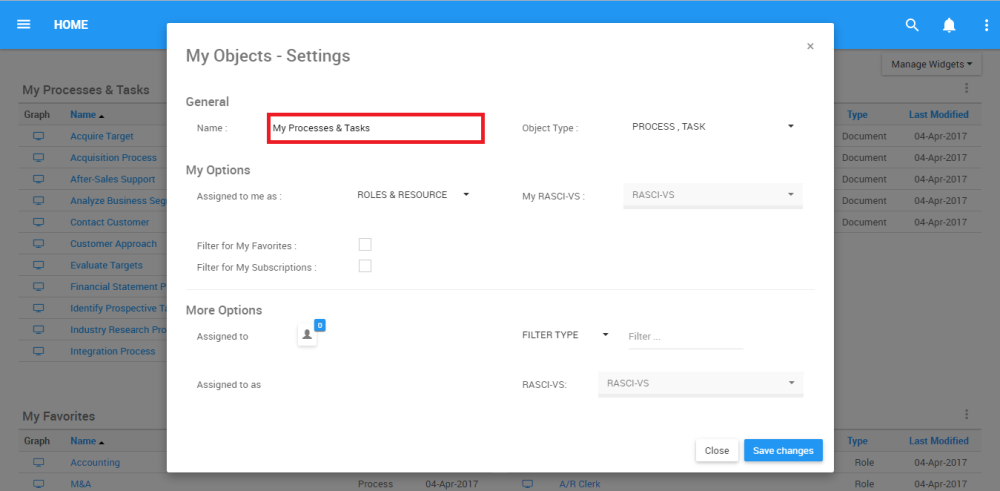The height and width of the screenshot is (491, 1000).
Task: Open the notifications bell
Action: (x=949, y=25)
